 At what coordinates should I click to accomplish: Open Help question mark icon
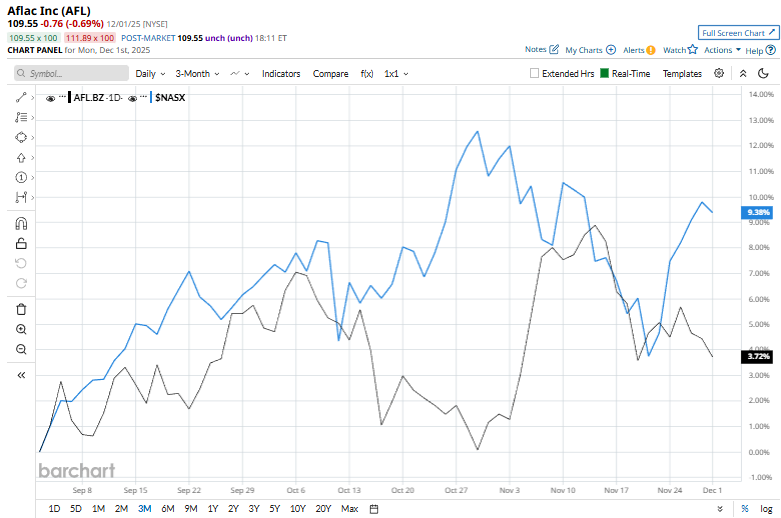771,50
